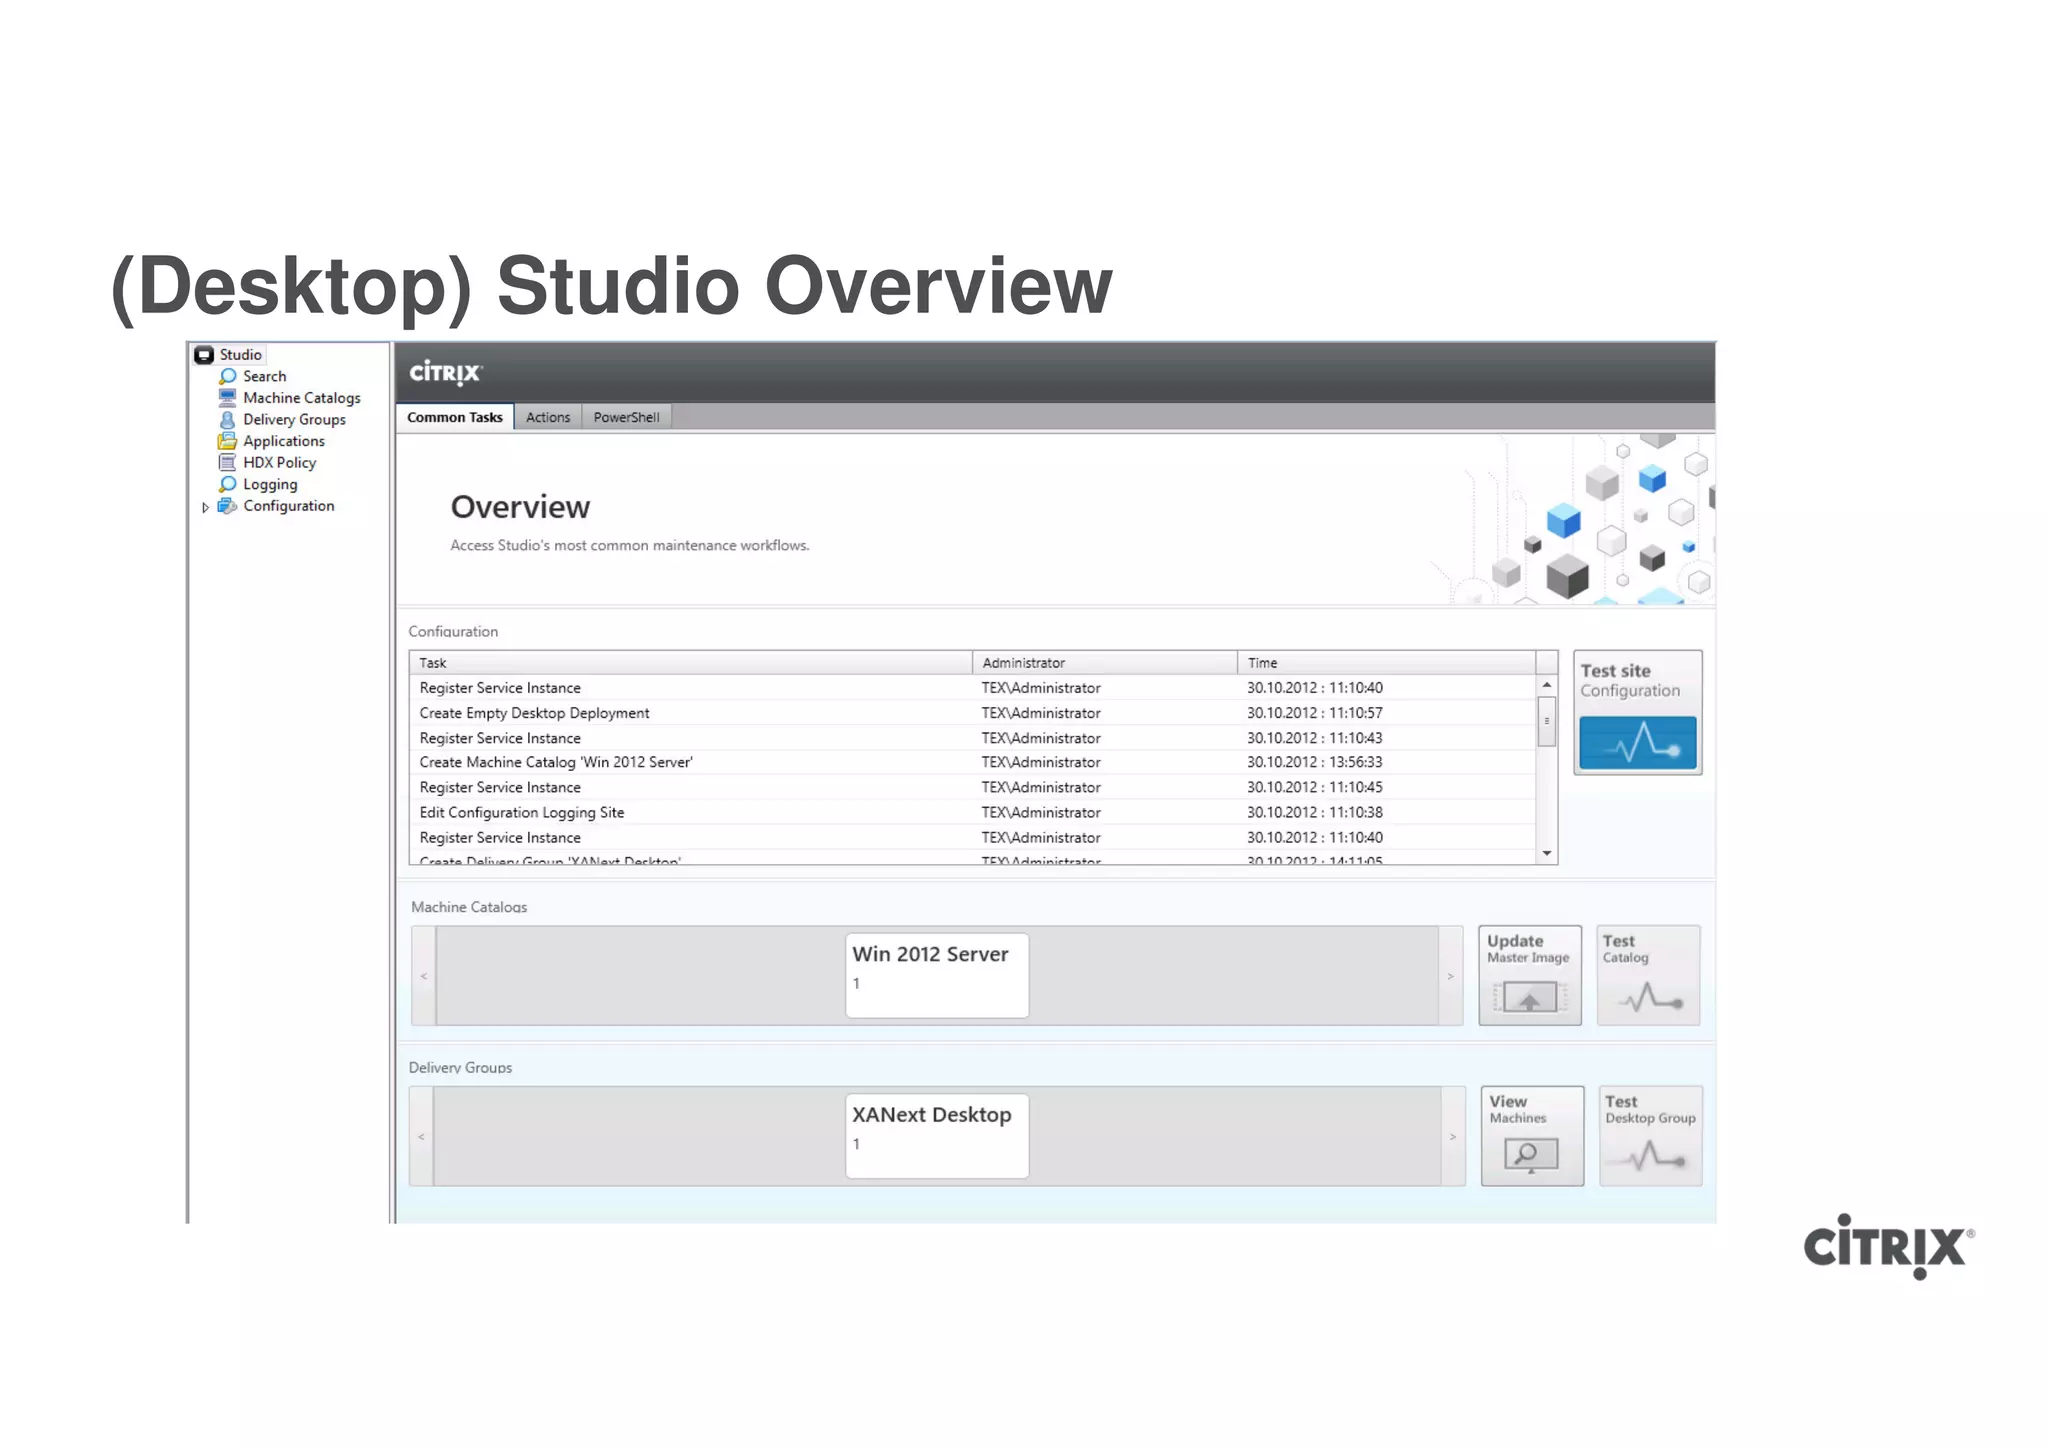This screenshot has height=1447, width=2048.
Task: Select the XANext Desktop delivery group card
Action: point(937,1136)
